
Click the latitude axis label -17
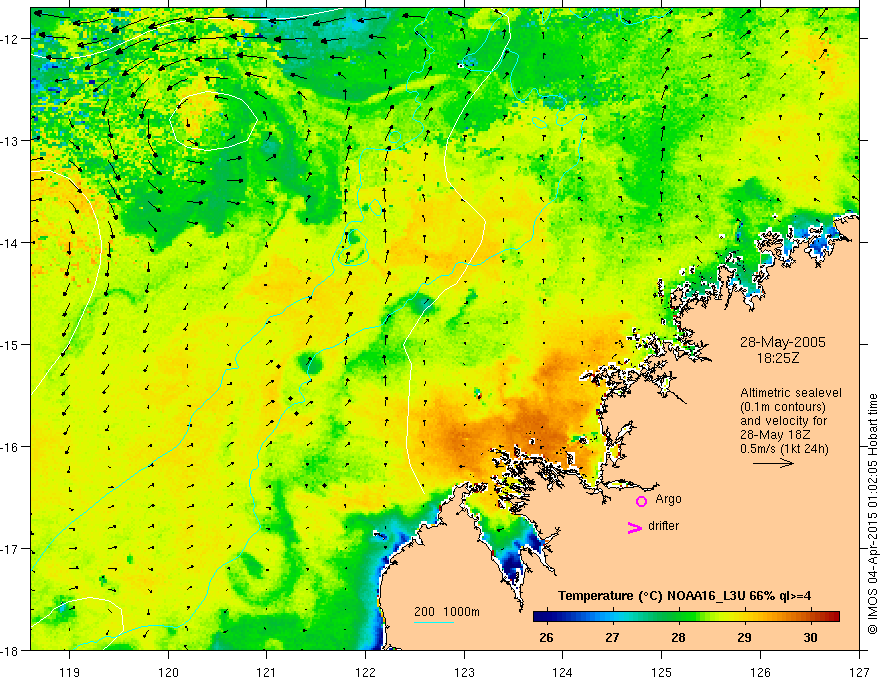(11, 548)
